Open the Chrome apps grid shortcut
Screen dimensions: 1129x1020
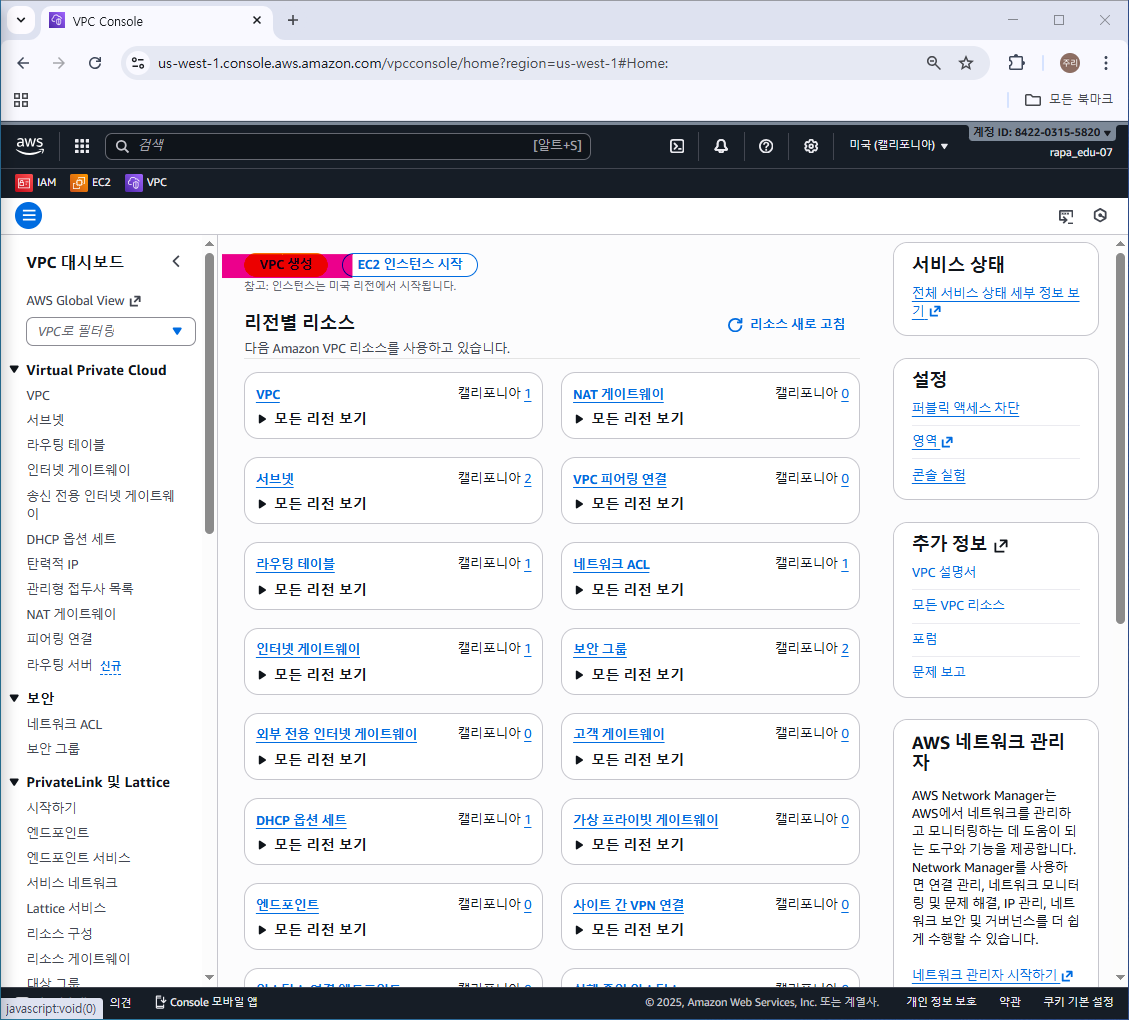22,100
